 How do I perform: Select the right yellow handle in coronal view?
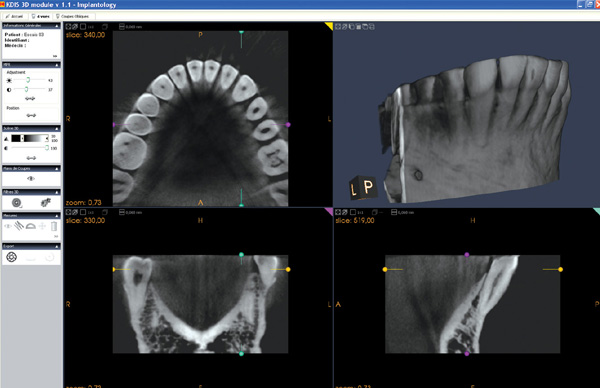(x=288, y=269)
